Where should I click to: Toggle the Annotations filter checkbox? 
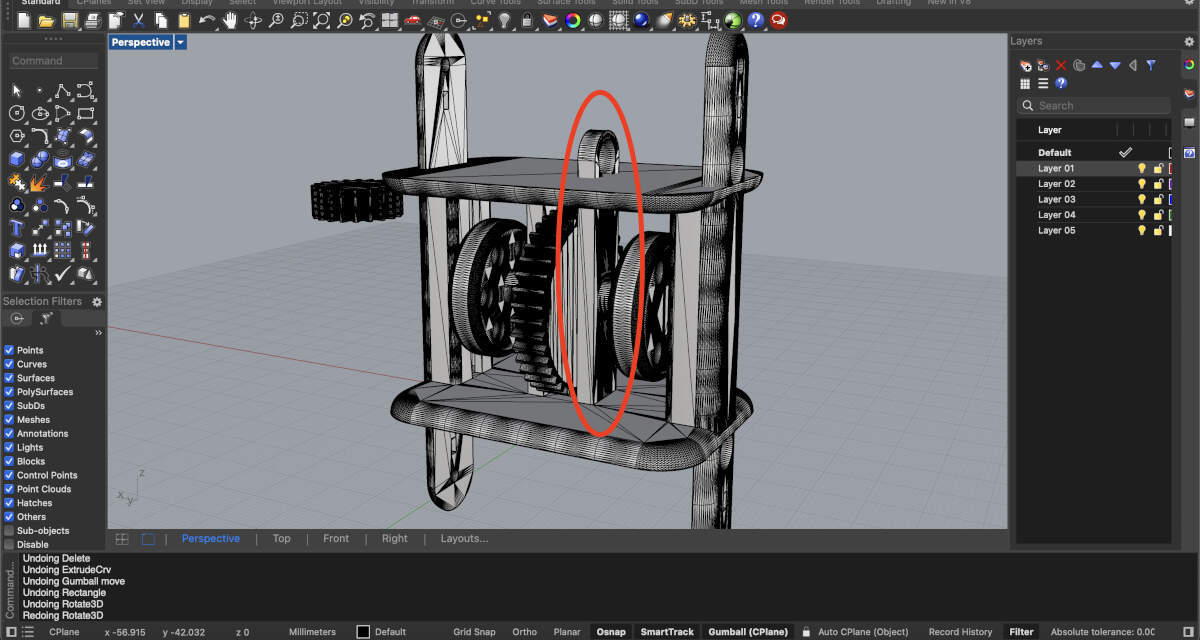coord(9,433)
